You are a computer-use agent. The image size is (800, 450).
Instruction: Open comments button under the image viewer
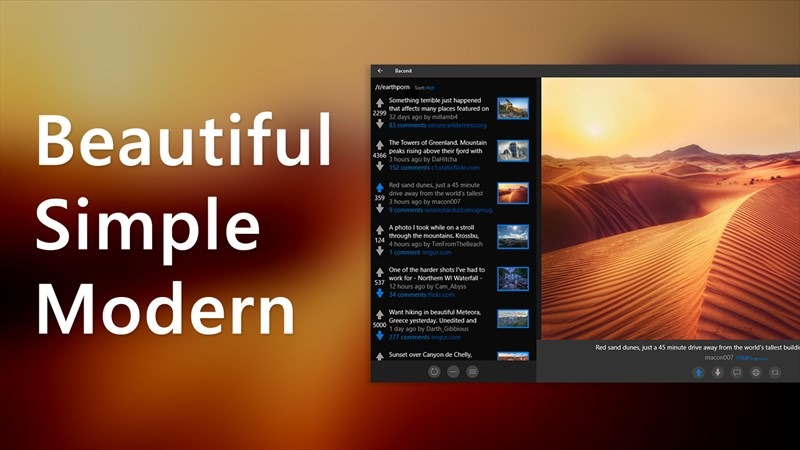pyautogui.click(x=737, y=373)
